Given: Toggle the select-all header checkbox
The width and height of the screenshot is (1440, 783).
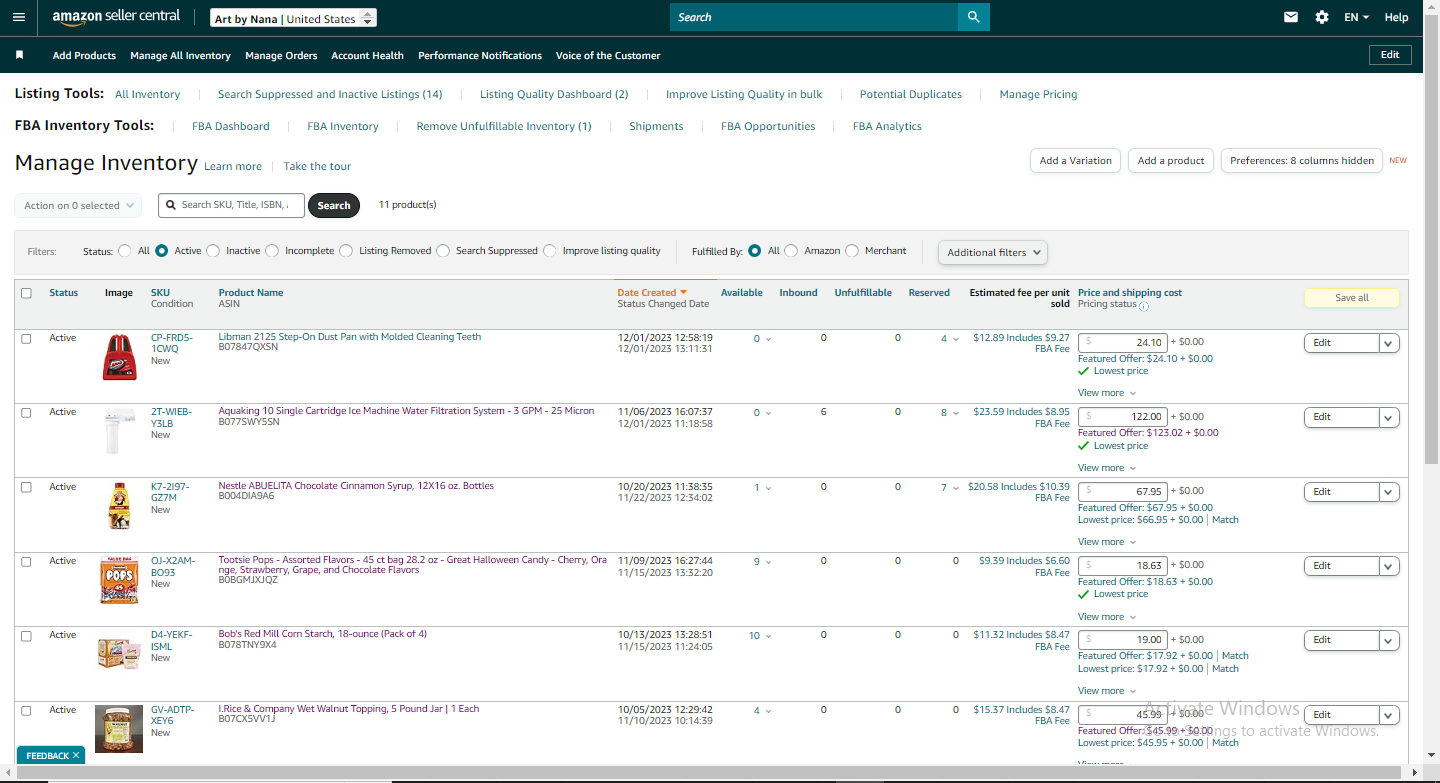Looking at the screenshot, I should 26,293.
